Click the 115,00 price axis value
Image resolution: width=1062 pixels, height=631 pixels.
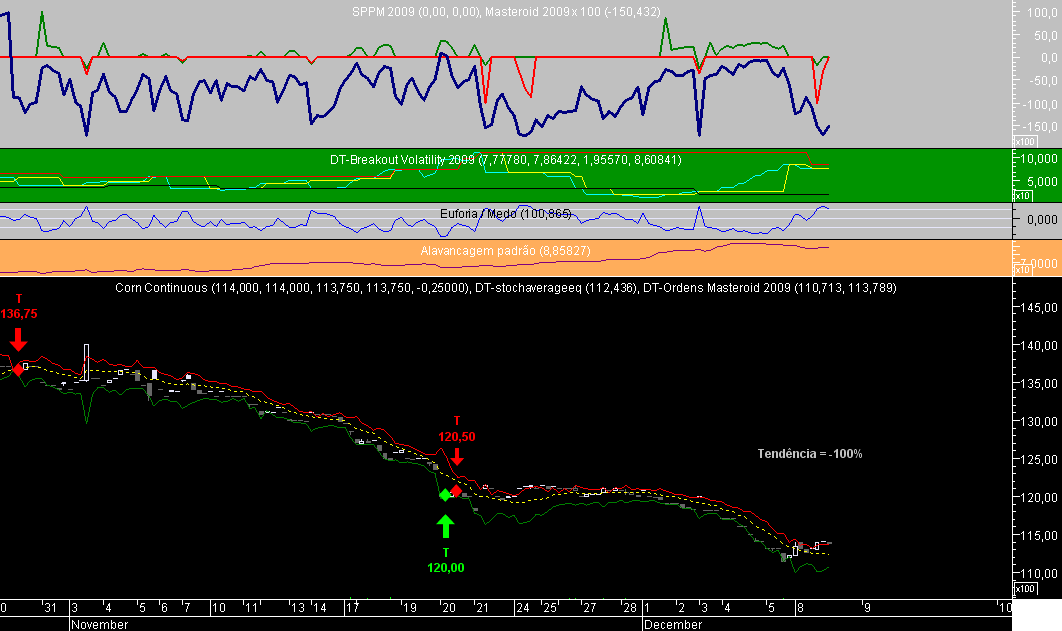1041,535
